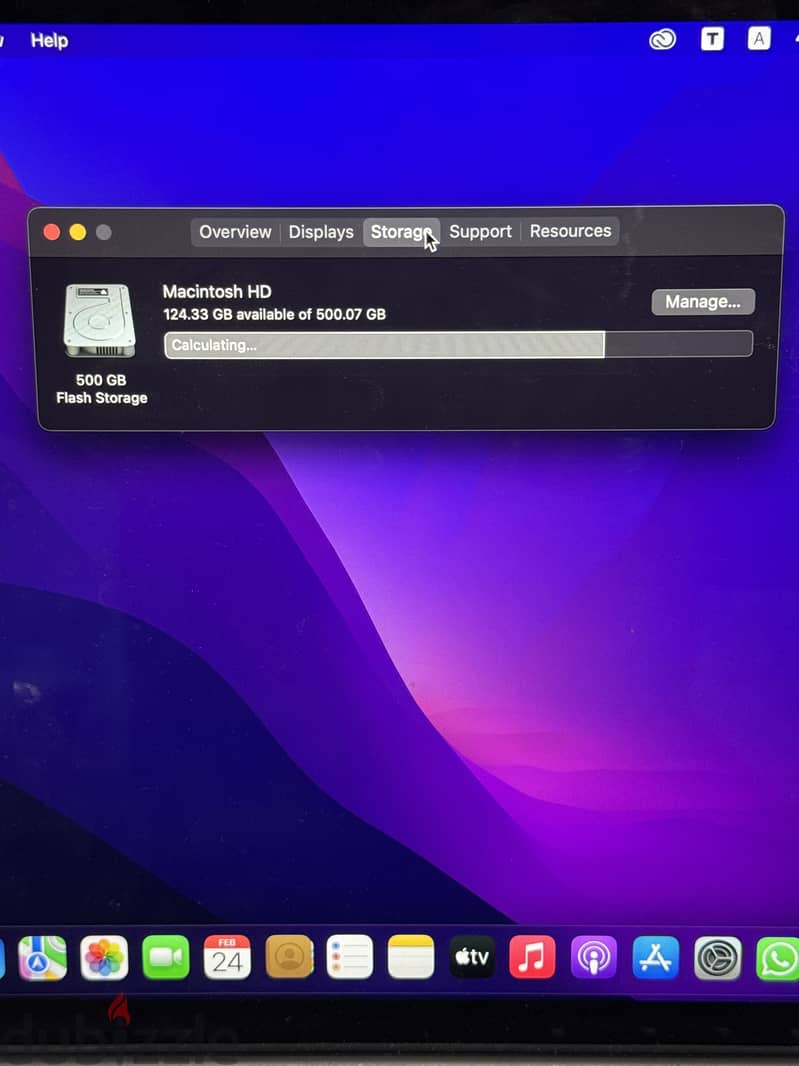
Task: Open Contacts from the Dock
Action: (x=289, y=957)
